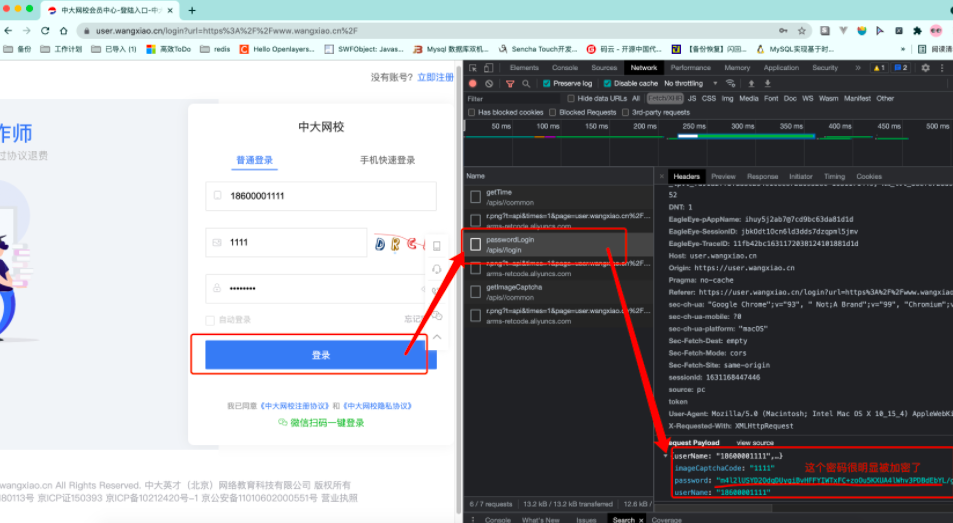Image resolution: width=953 pixels, height=523 pixels.
Task: Open the Response tab of request
Action: click(762, 176)
